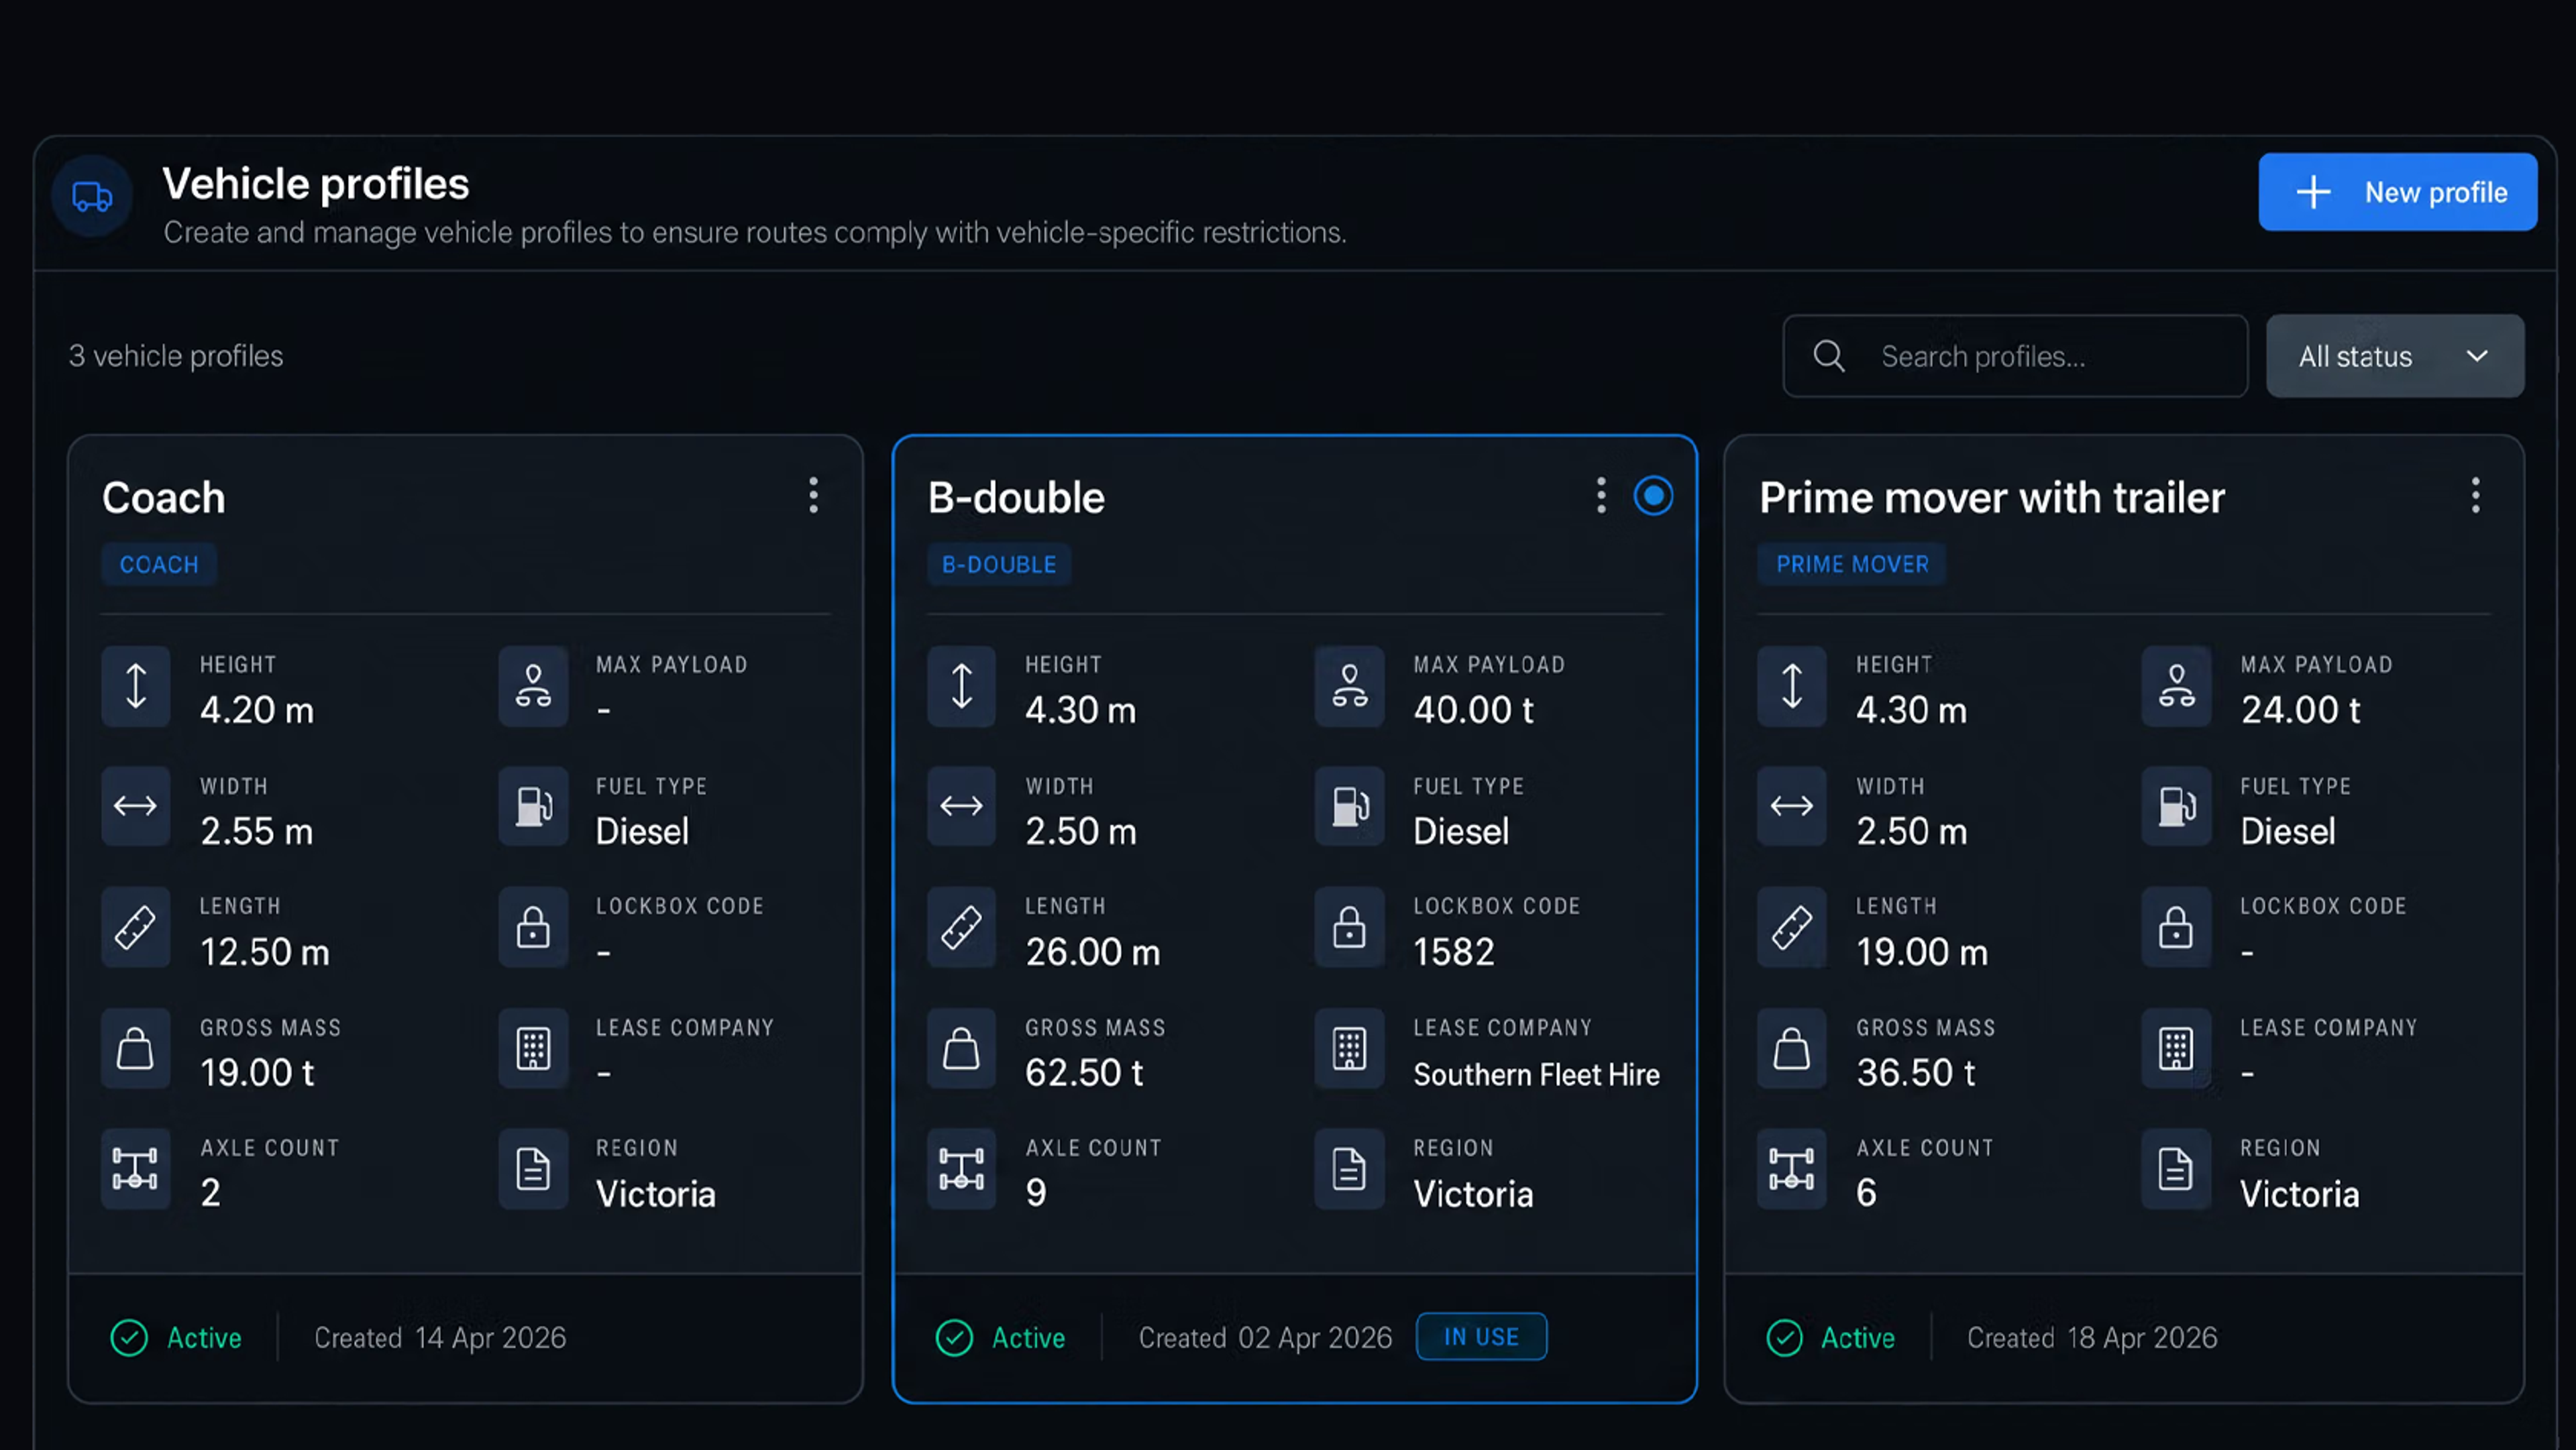The width and height of the screenshot is (2576, 1450).
Task: Click the Prime mover length ruler icon
Action: click(1792, 928)
